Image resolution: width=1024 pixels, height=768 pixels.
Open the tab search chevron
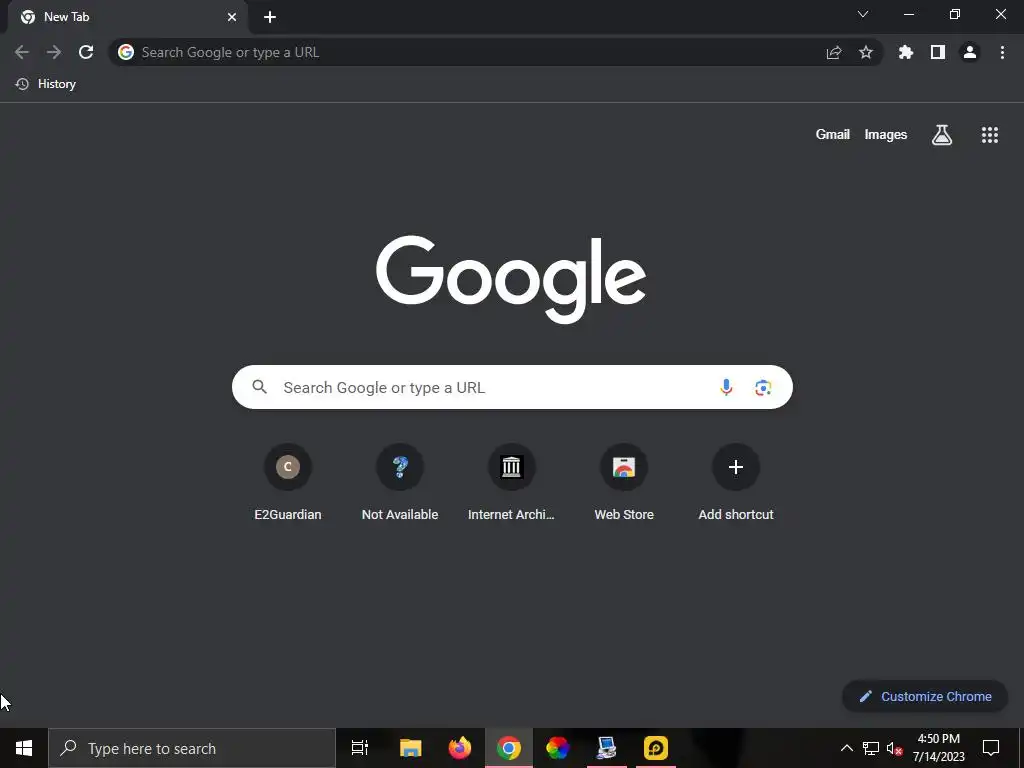coord(863,14)
